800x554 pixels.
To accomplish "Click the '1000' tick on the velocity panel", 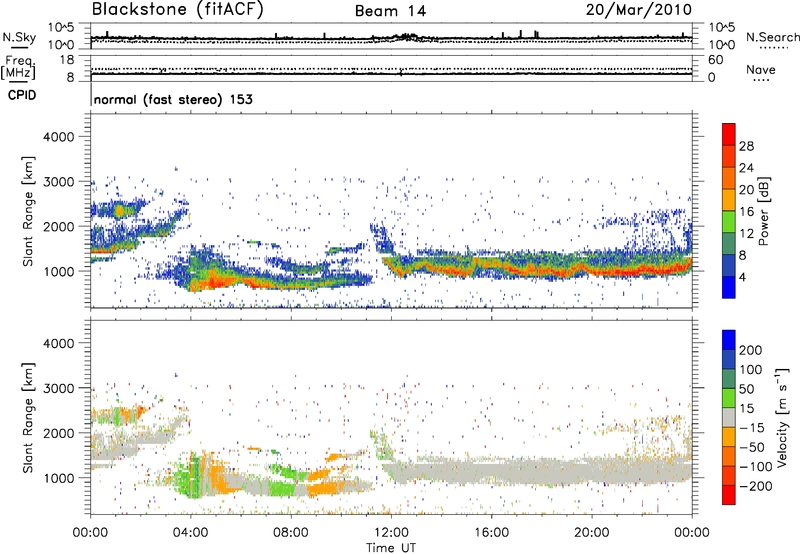I will [58, 478].
